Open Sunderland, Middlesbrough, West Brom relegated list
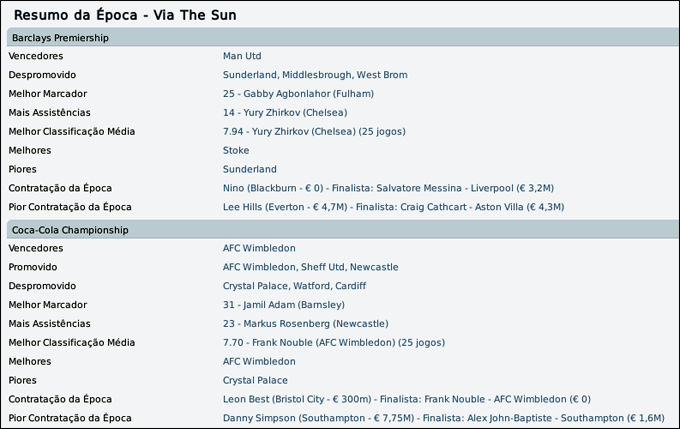Image resolution: width=680 pixels, height=429 pixels. click(x=315, y=75)
